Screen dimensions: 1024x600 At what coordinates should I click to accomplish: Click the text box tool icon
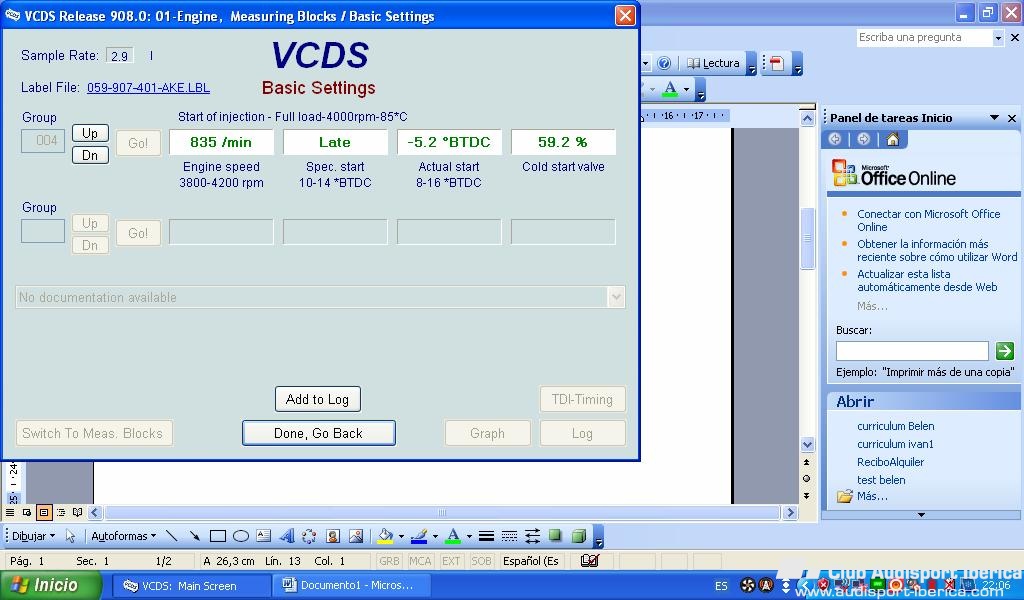pyautogui.click(x=263, y=536)
